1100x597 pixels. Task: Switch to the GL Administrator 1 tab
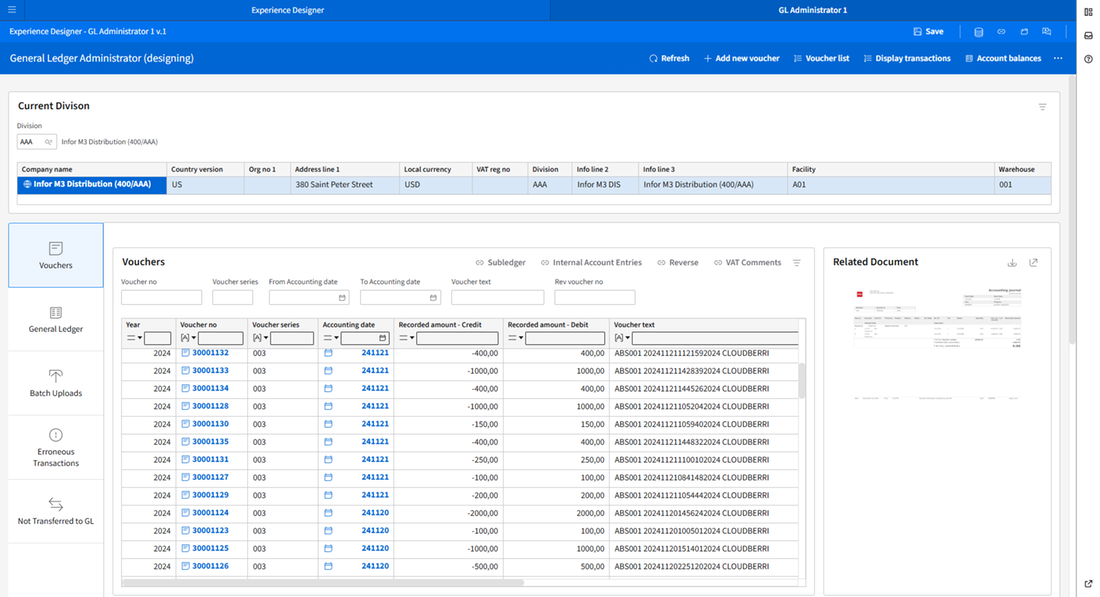coord(812,10)
